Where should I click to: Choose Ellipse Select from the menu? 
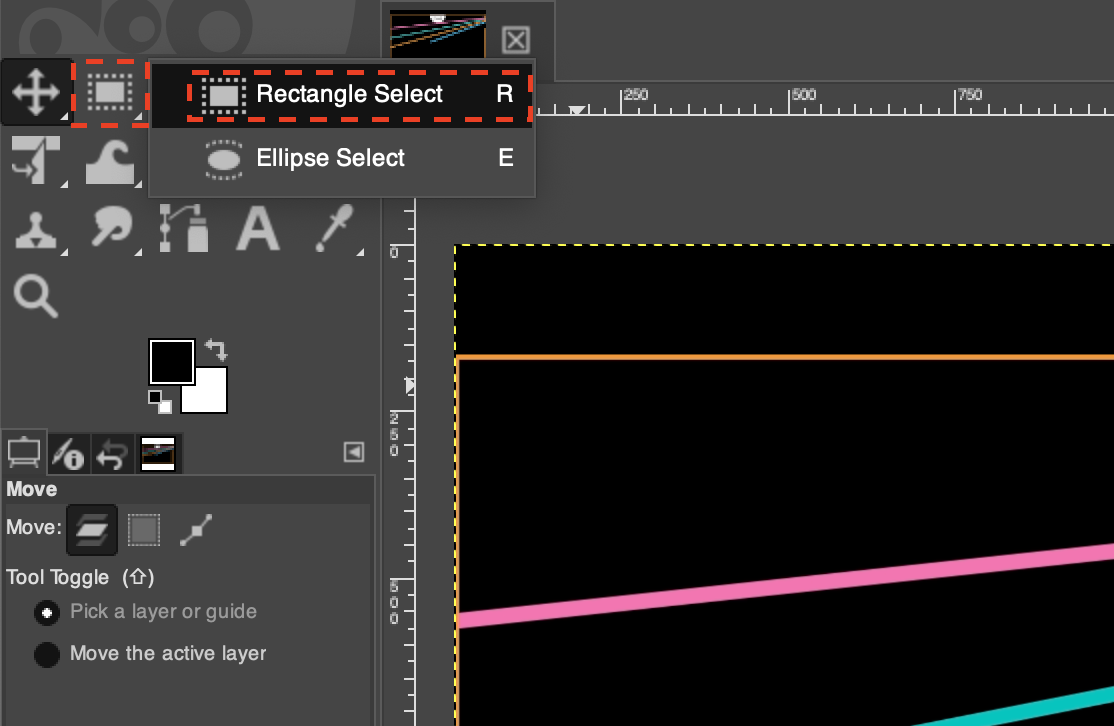coord(330,158)
